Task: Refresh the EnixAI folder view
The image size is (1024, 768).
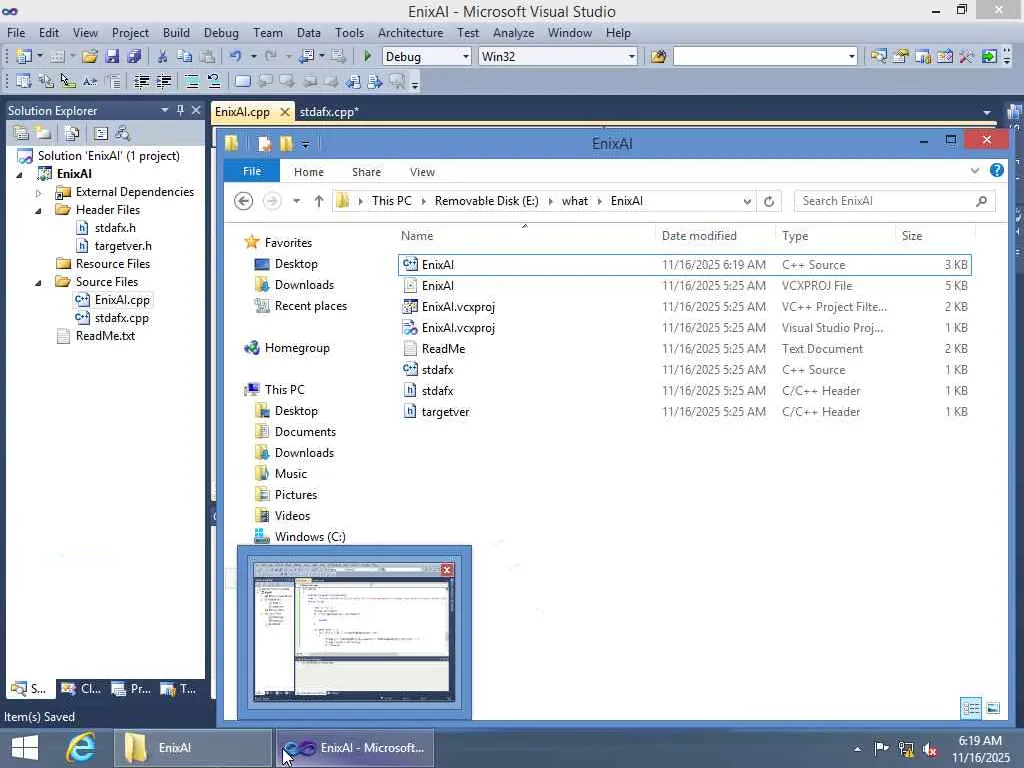Action: click(x=769, y=201)
